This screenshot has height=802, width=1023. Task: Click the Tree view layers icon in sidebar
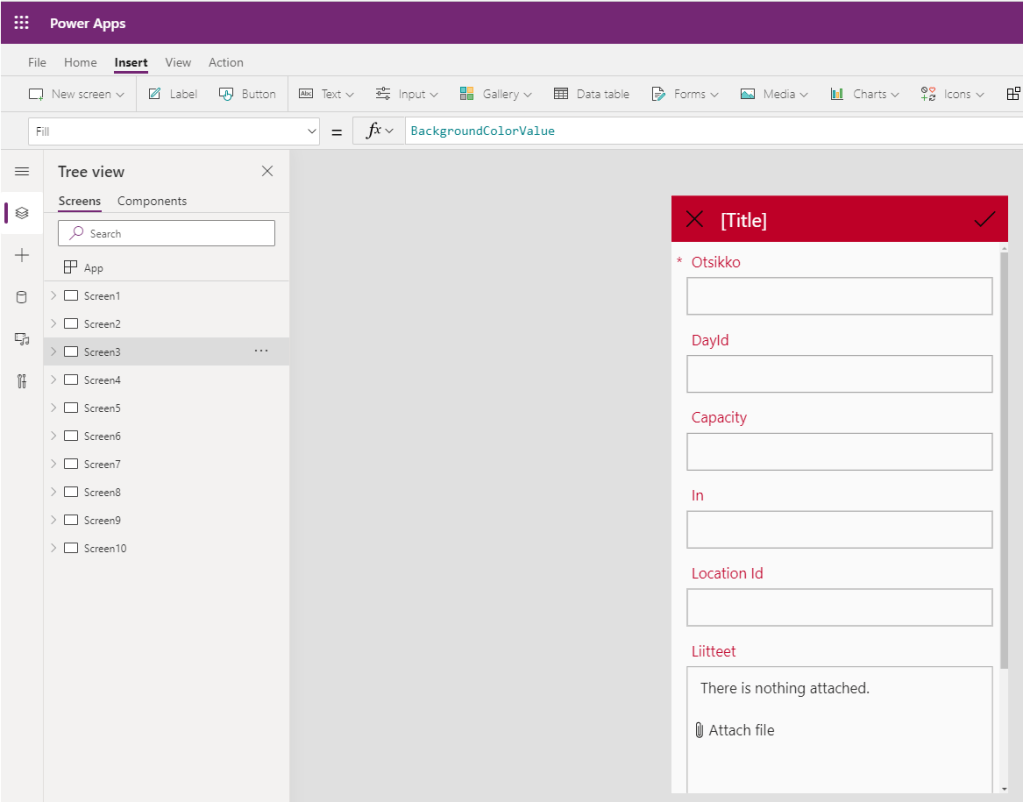coord(22,213)
